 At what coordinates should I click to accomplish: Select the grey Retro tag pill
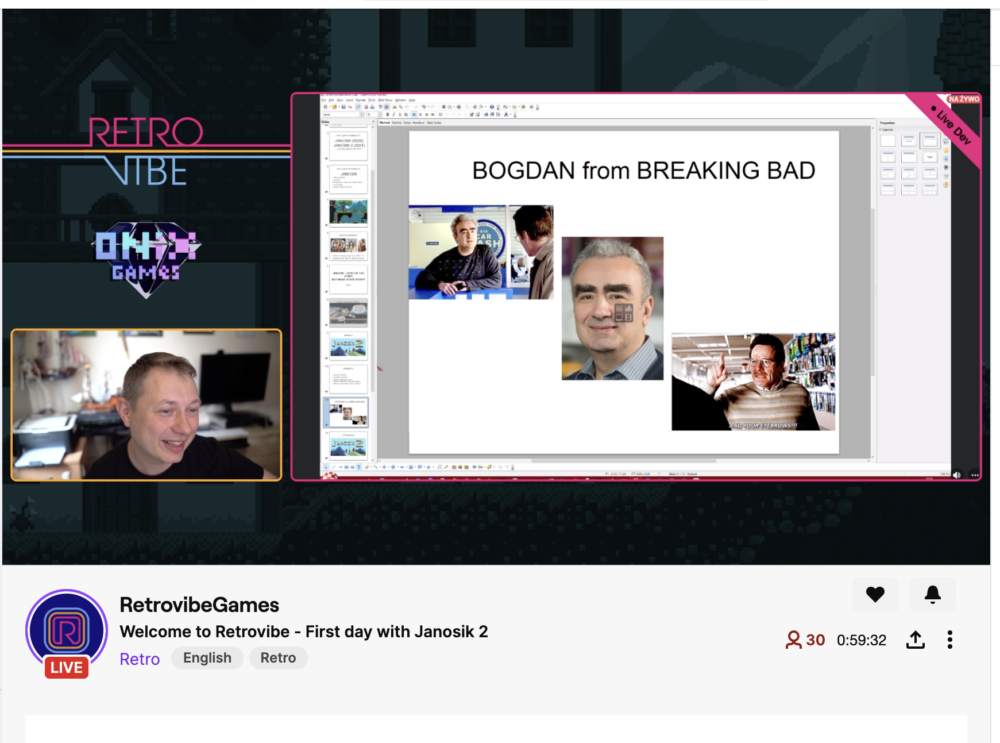pos(278,658)
